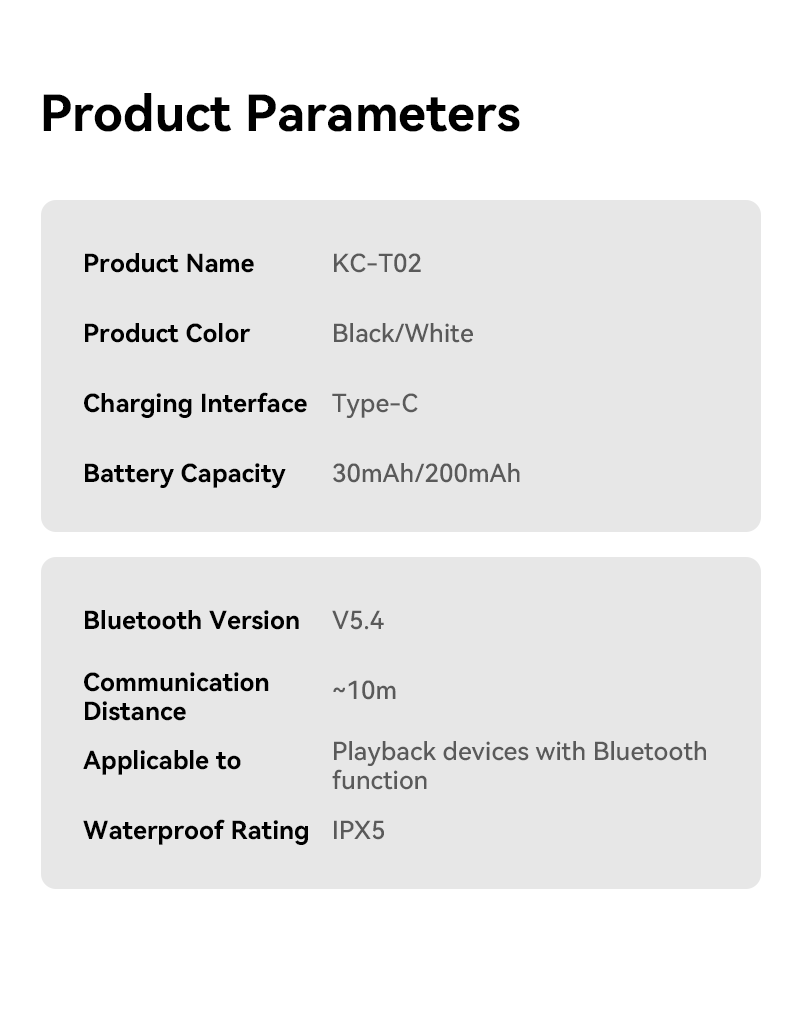The height and width of the screenshot is (1018, 800).
Task: Select the Charging Interface label
Action: click(x=195, y=404)
